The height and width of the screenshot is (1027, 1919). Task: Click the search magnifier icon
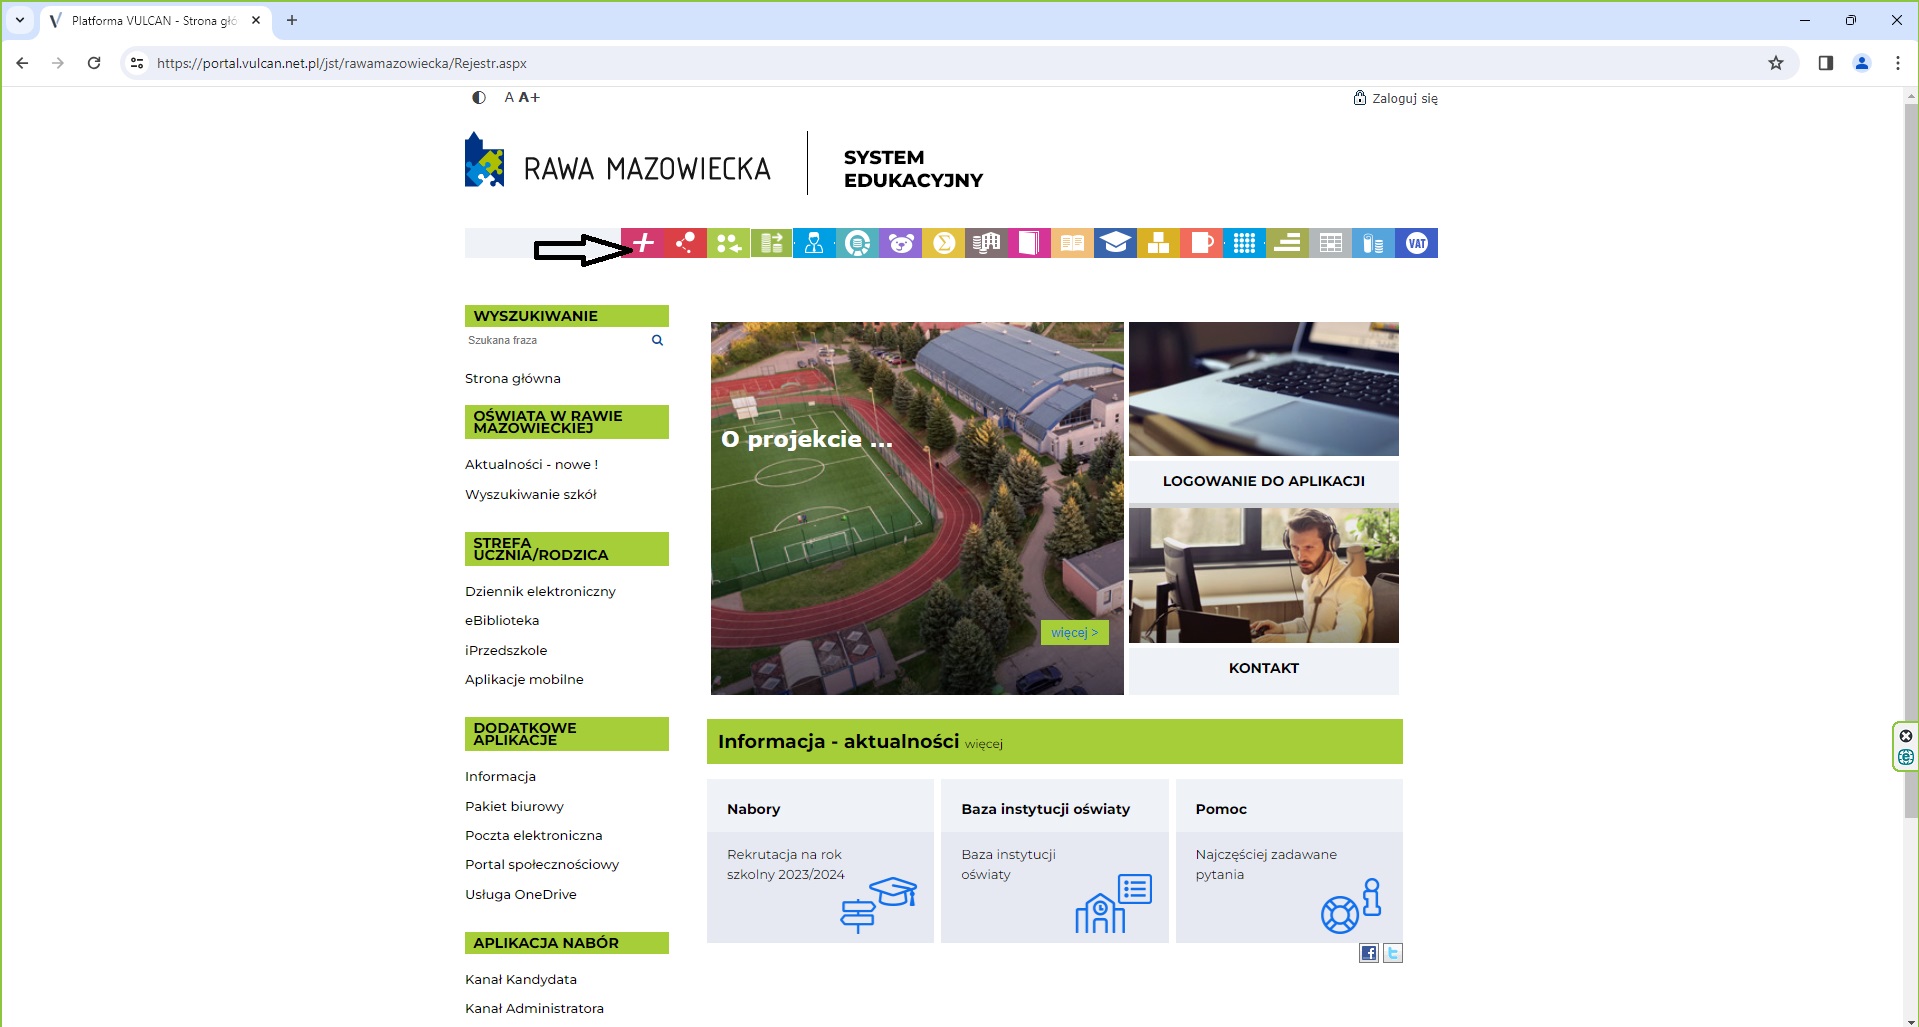[657, 340]
